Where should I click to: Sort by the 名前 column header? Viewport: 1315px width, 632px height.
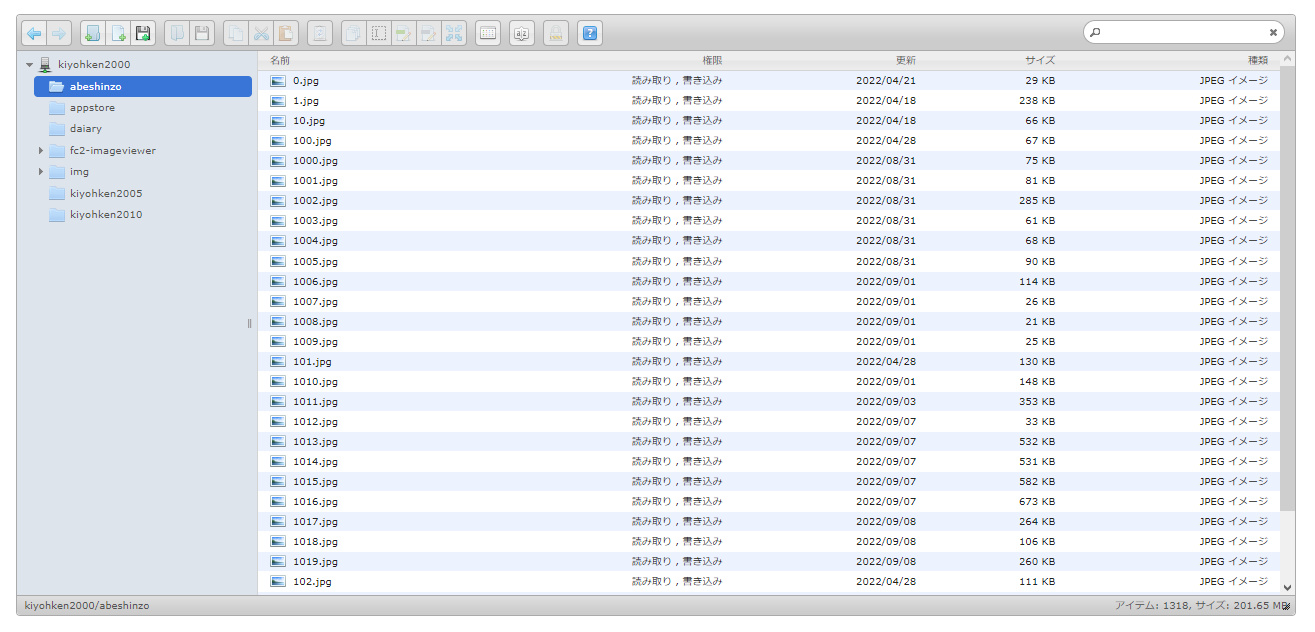point(280,61)
